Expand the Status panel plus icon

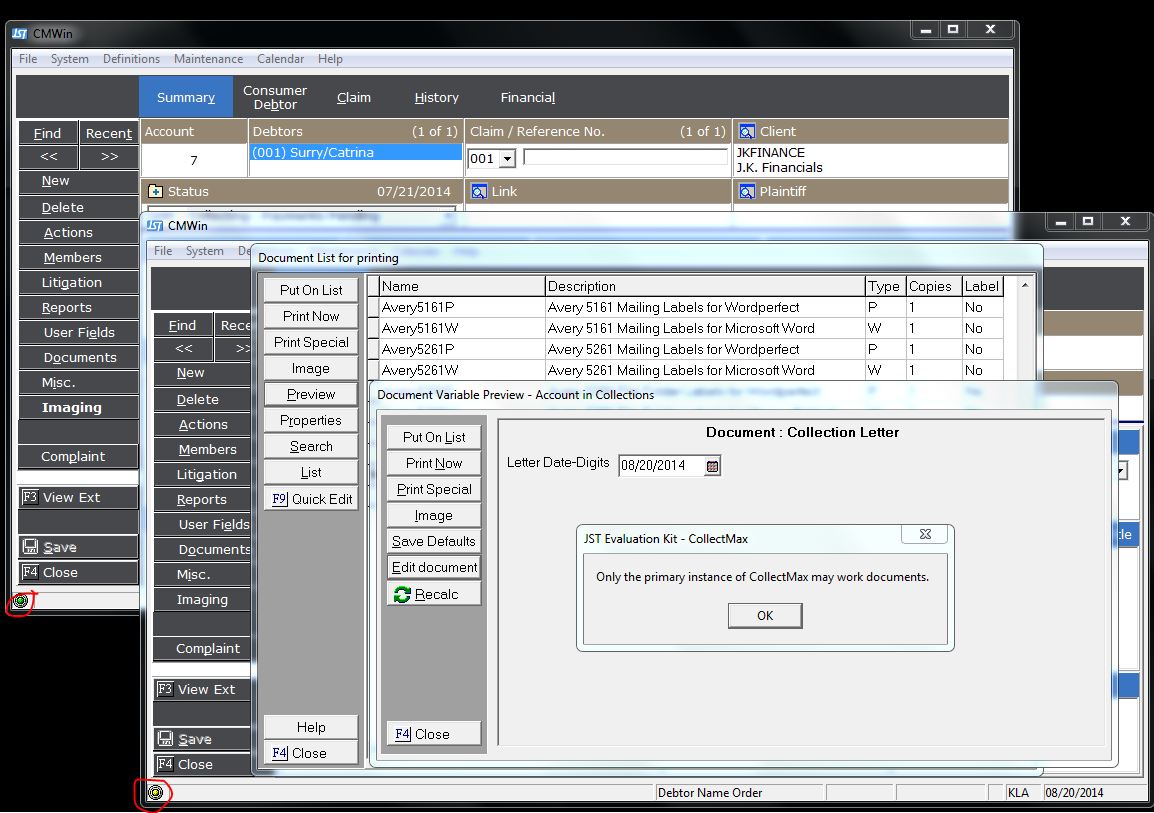point(155,191)
